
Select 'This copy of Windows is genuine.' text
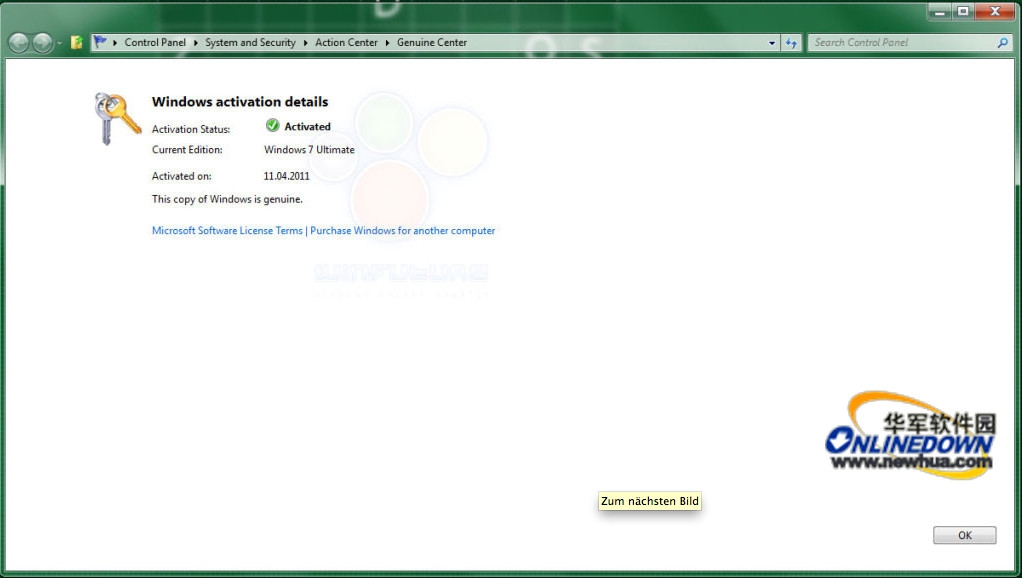tap(227, 199)
